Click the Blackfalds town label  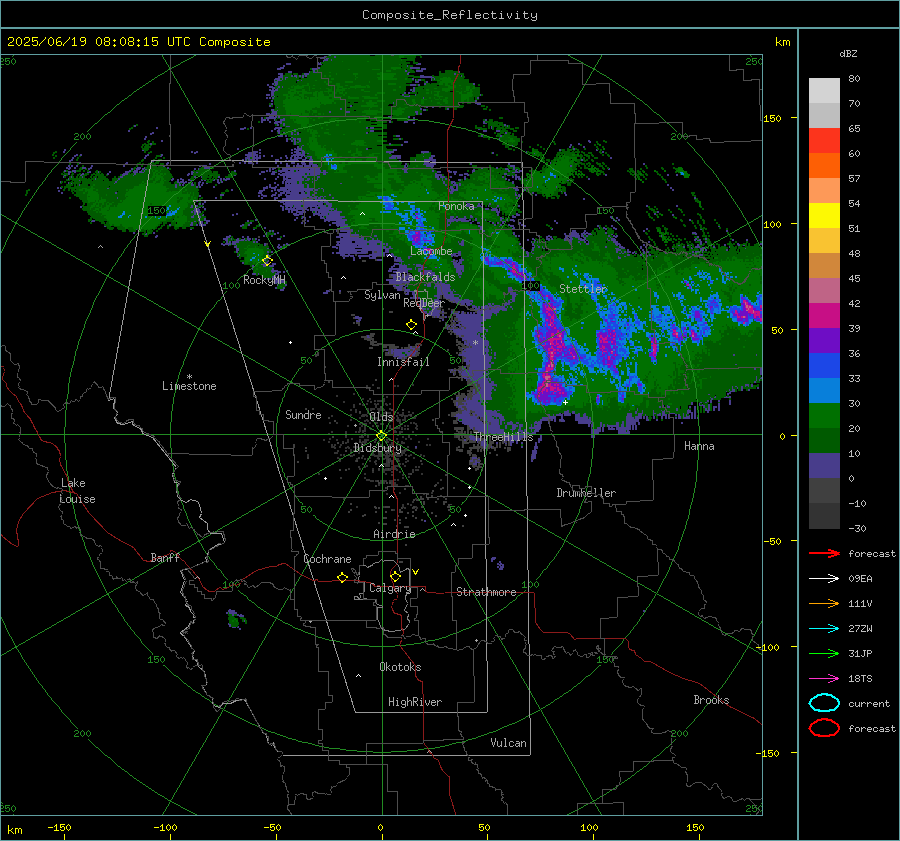[425, 277]
